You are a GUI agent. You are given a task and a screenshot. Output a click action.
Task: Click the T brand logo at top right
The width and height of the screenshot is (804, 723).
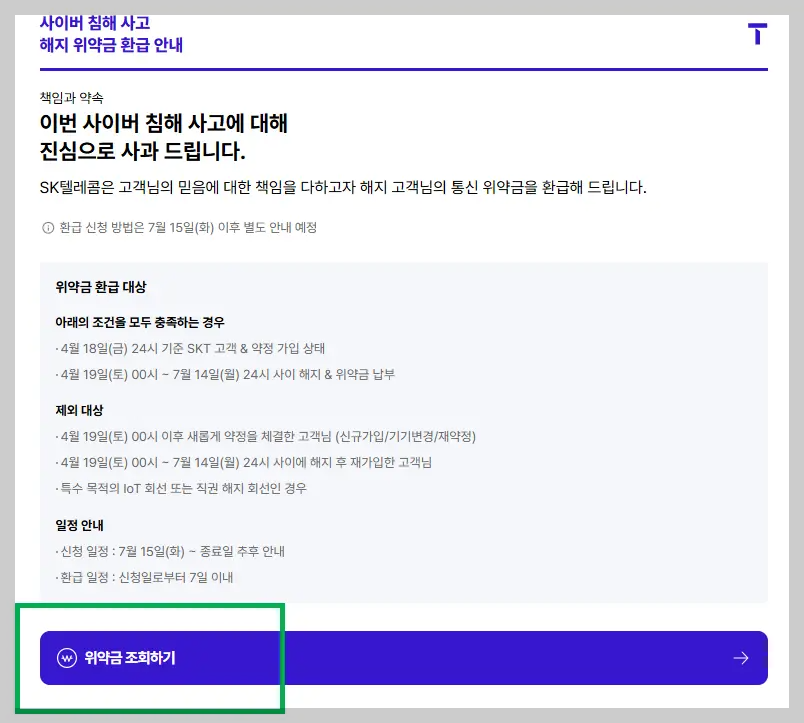coord(757,33)
